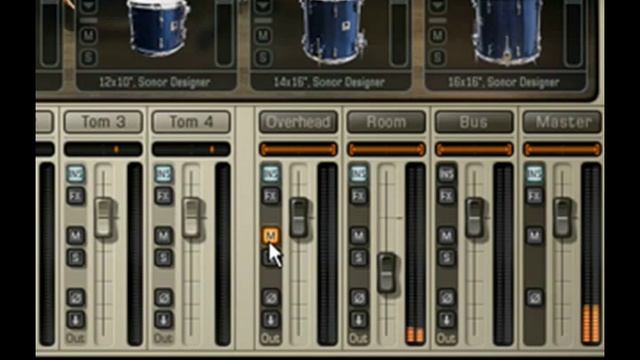The width and height of the screenshot is (640, 360).
Task: Mute the 16x16" Sonor Designer drum
Action: (x=438, y=36)
